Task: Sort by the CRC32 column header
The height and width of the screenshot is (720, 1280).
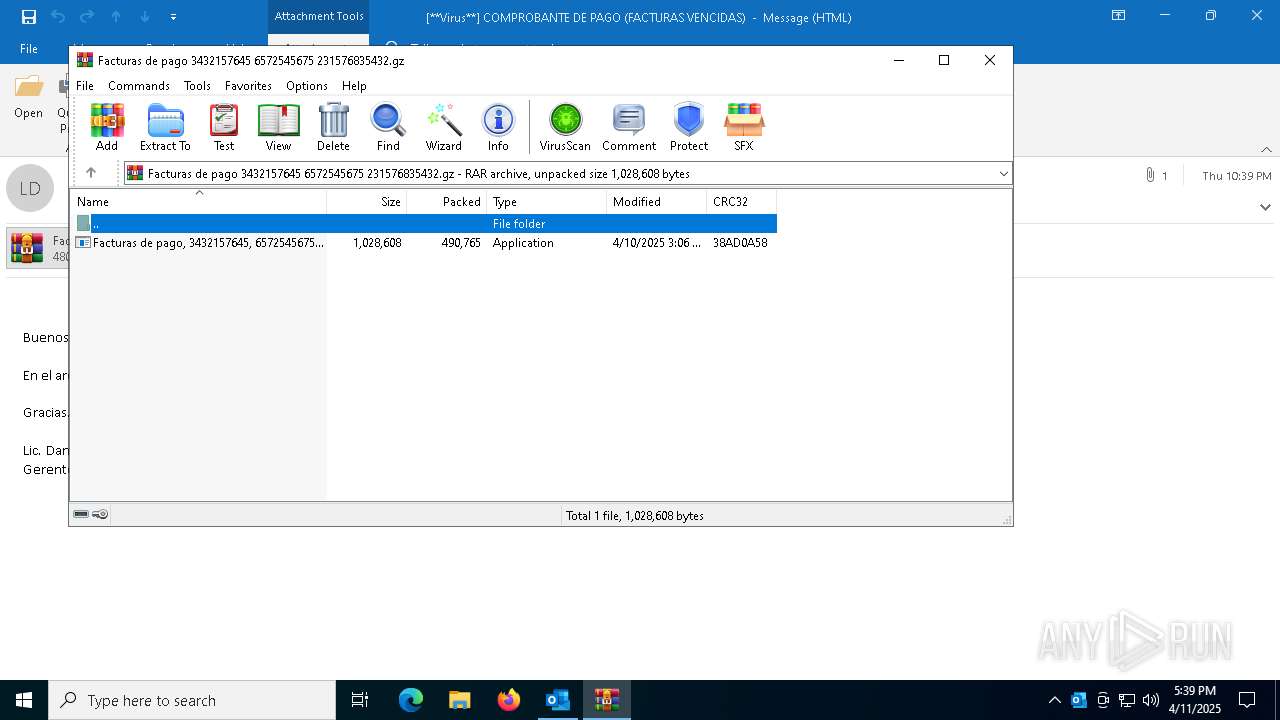Action: (x=741, y=201)
